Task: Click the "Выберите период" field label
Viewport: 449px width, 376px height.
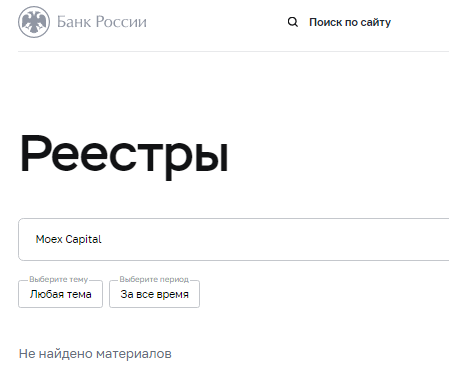Action: (154, 279)
